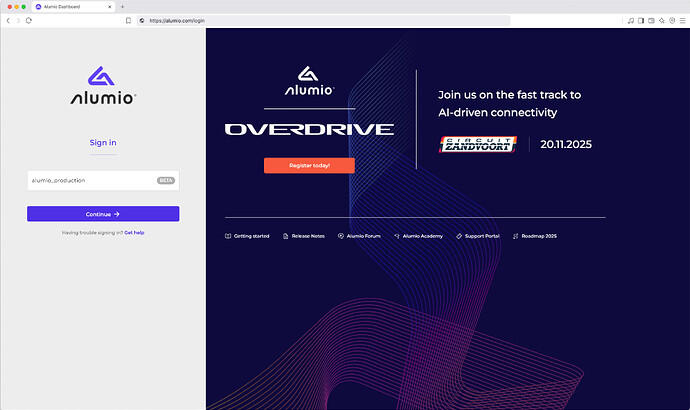
Task: Click the Register today! button
Action: click(309, 165)
